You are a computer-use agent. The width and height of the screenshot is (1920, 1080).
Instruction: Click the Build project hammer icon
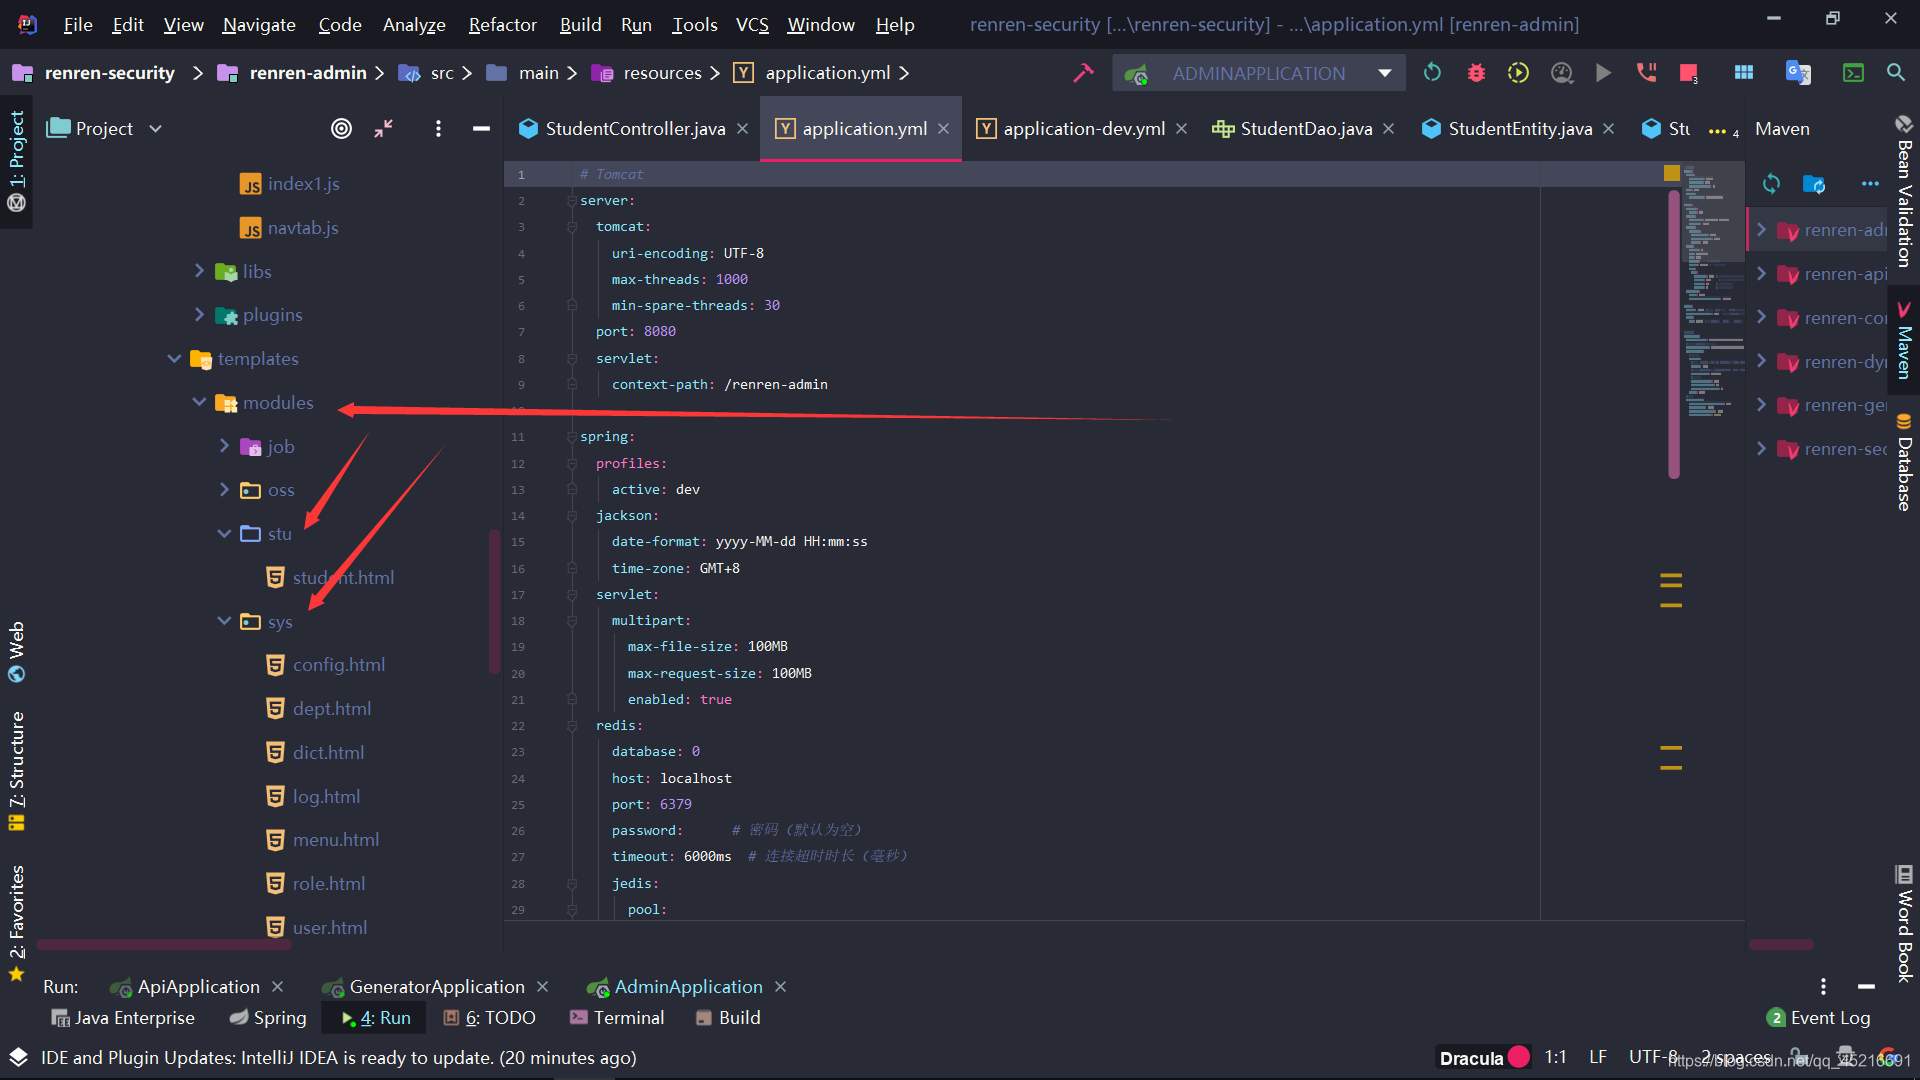1083,73
